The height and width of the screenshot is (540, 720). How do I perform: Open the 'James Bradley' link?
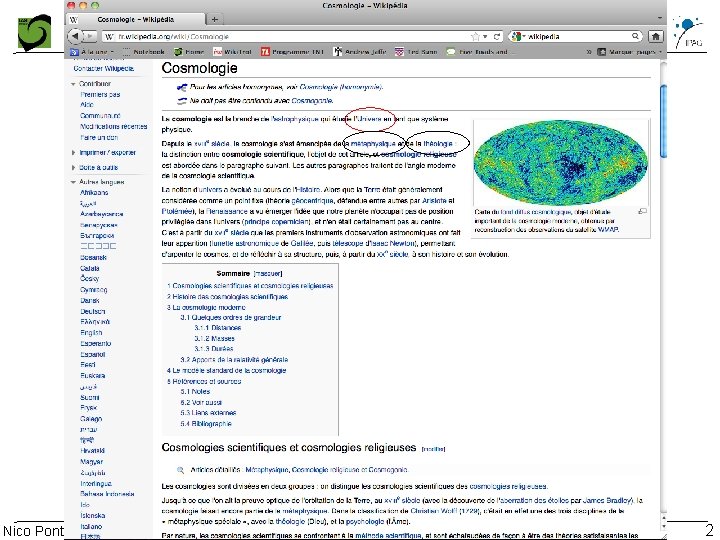pyautogui.click(x=608, y=501)
